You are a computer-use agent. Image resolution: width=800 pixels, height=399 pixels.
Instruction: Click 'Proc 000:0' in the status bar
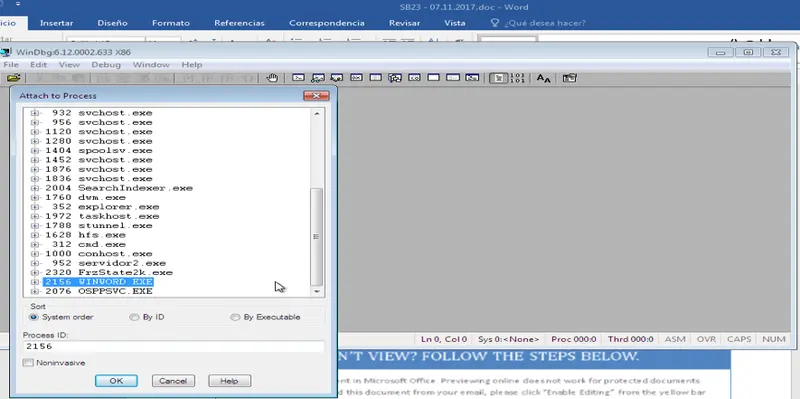coord(573,339)
